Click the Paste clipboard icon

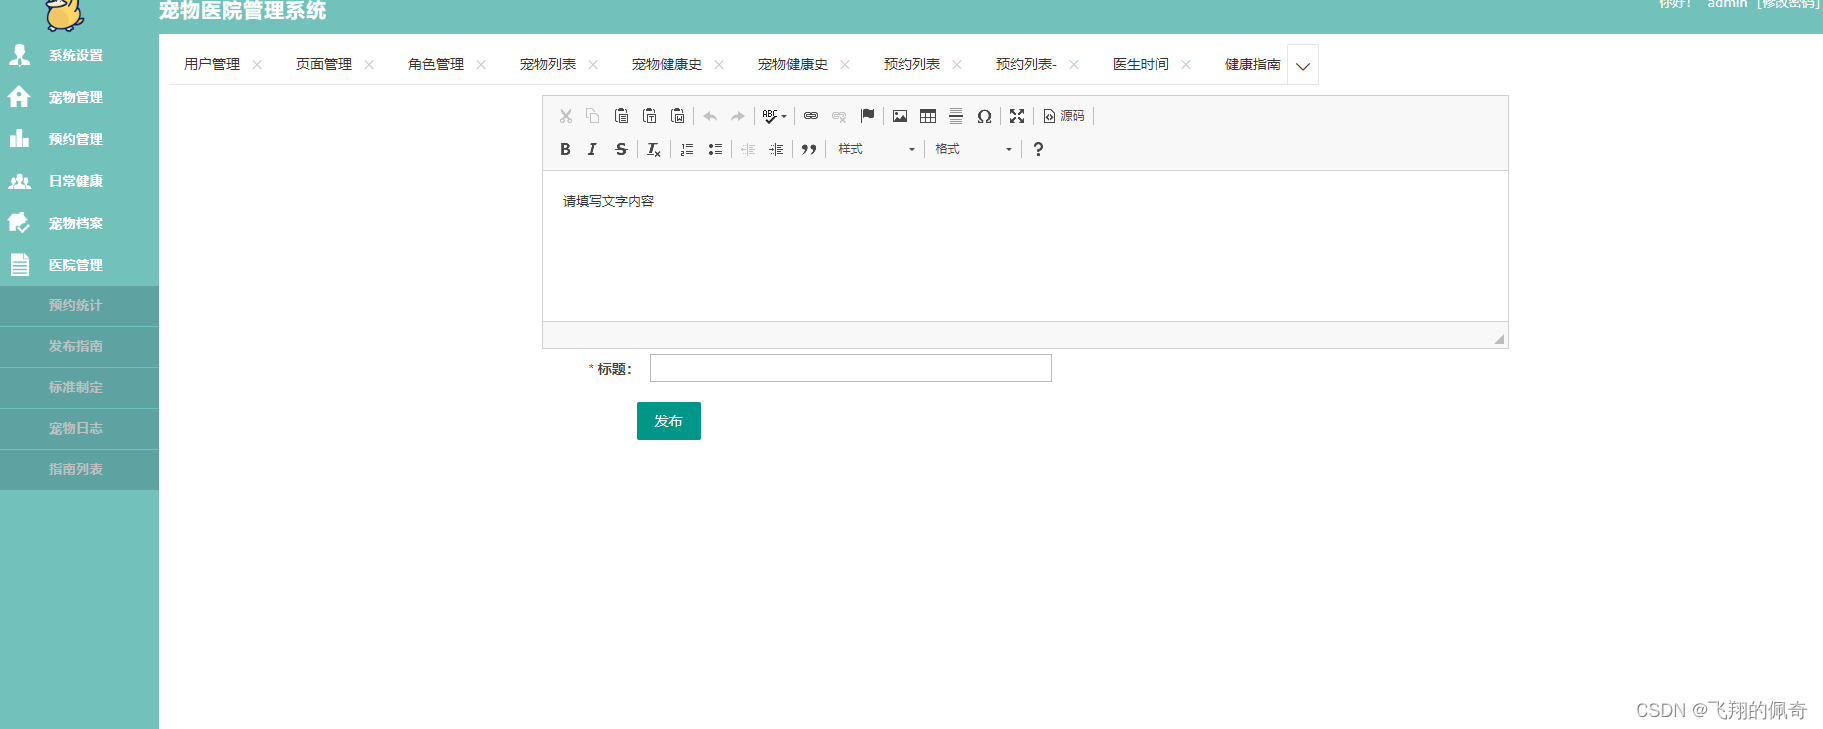[x=621, y=116]
